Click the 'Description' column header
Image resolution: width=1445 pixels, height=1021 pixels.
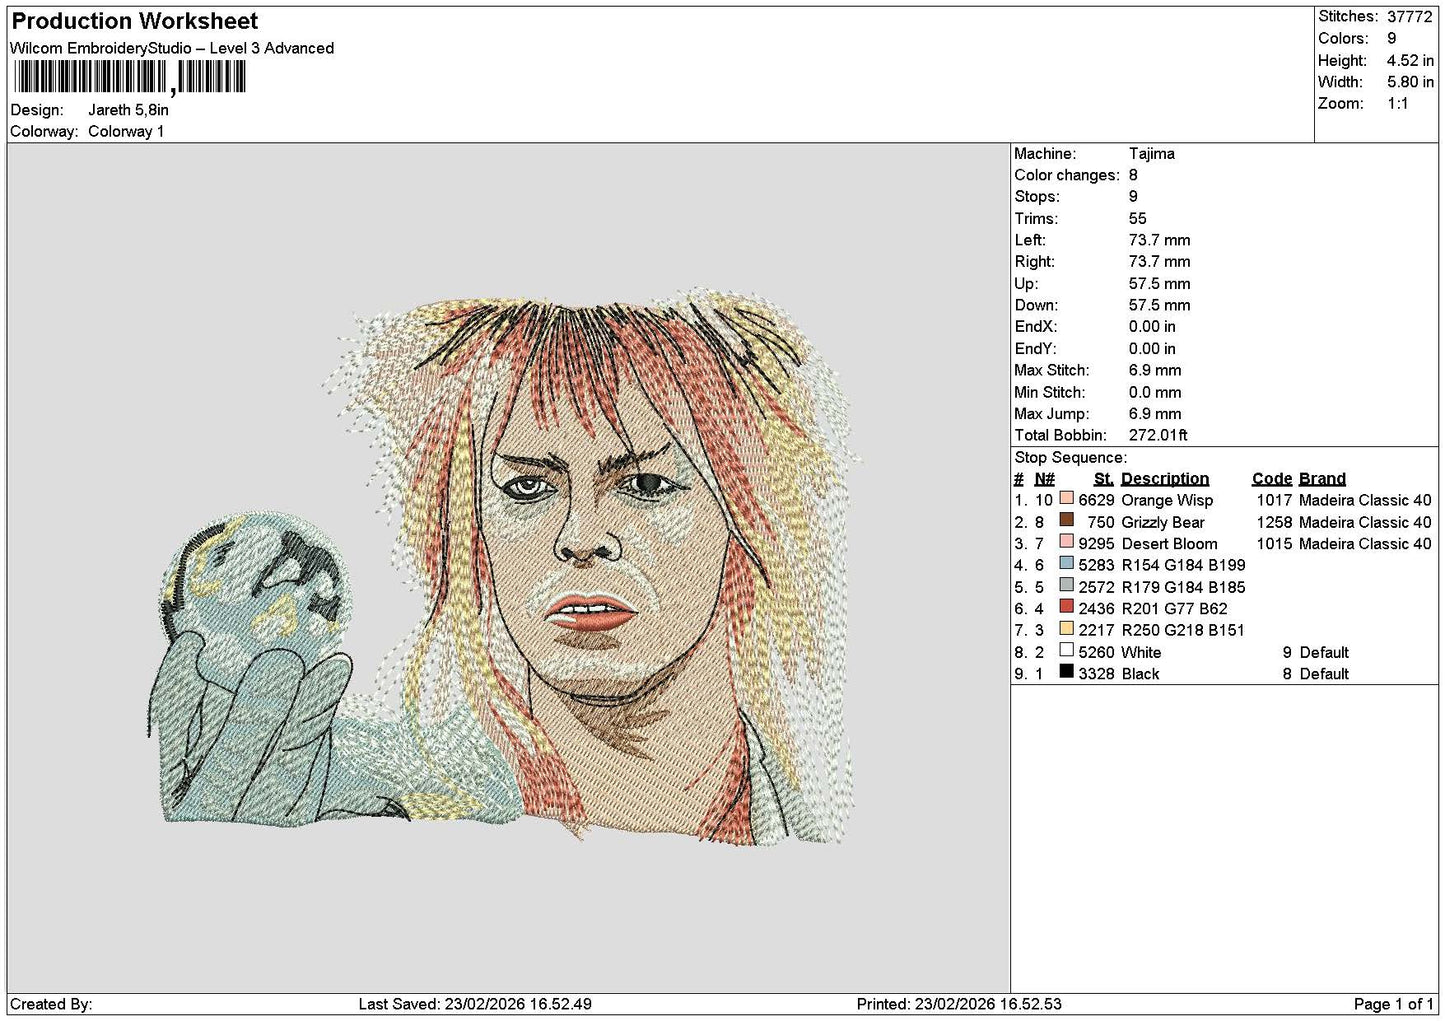coord(1165,479)
